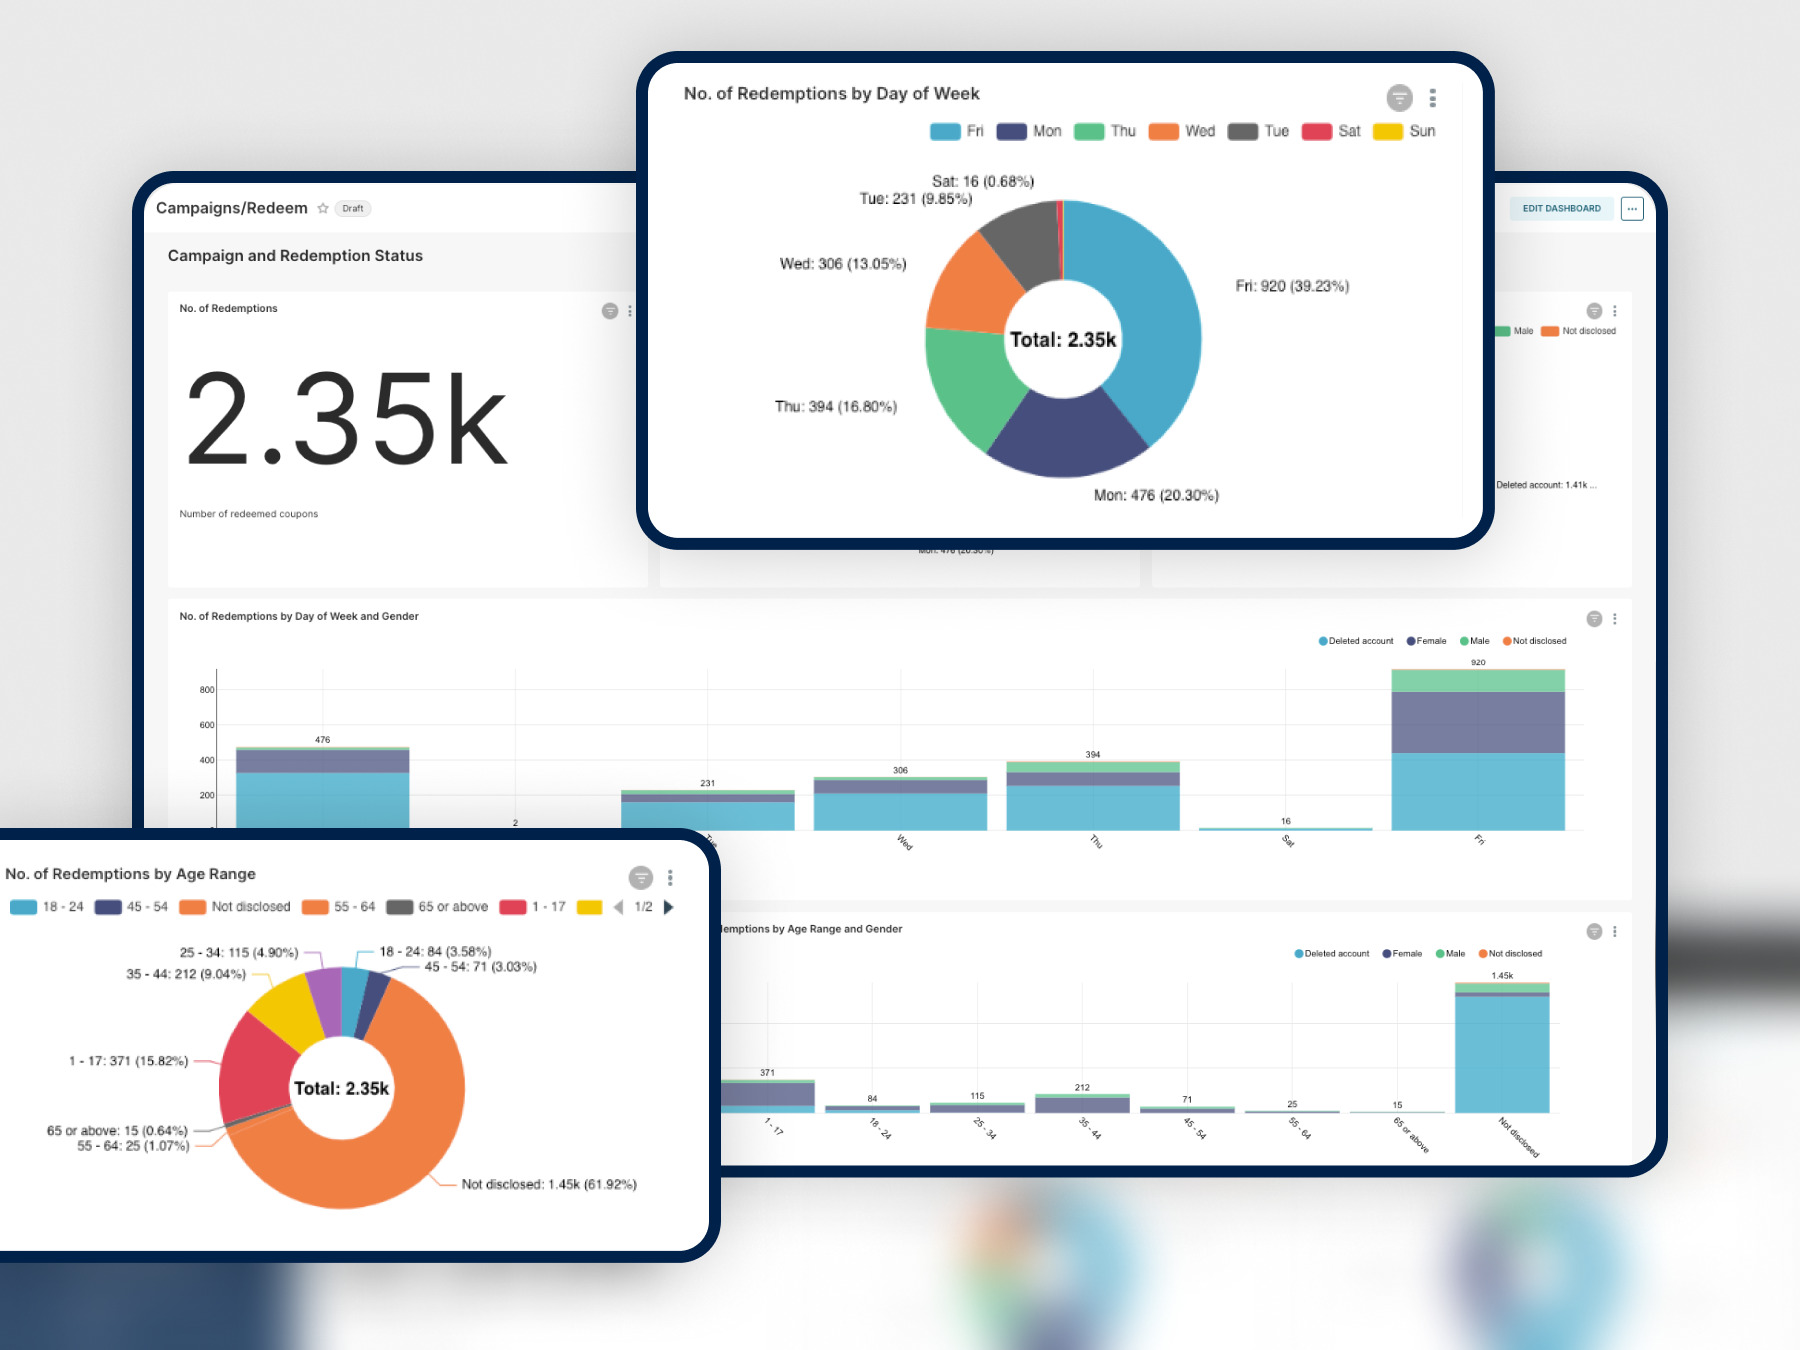1800x1350 pixels.
Task: Hide the Not disclosed age legend item
Action: click(236, 907)
